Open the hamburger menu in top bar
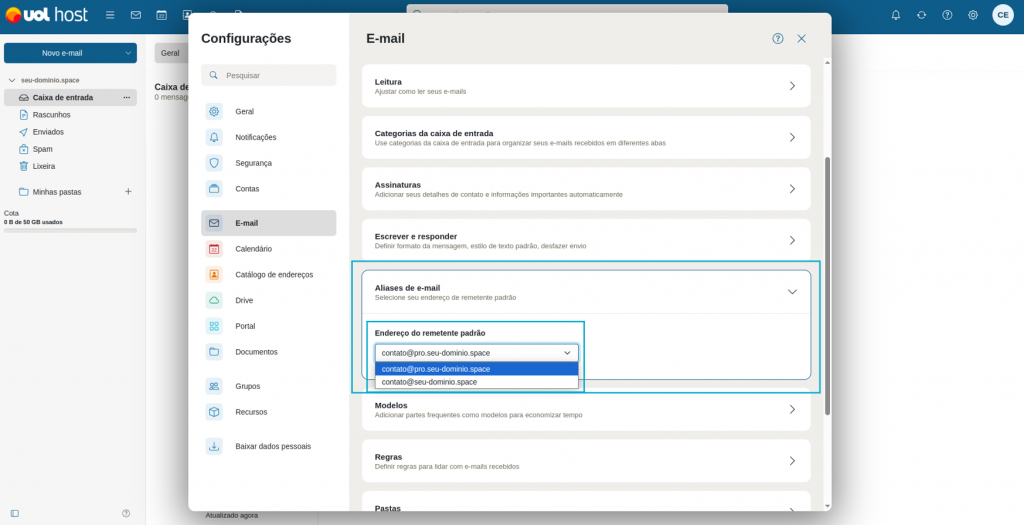 (110, 14)
